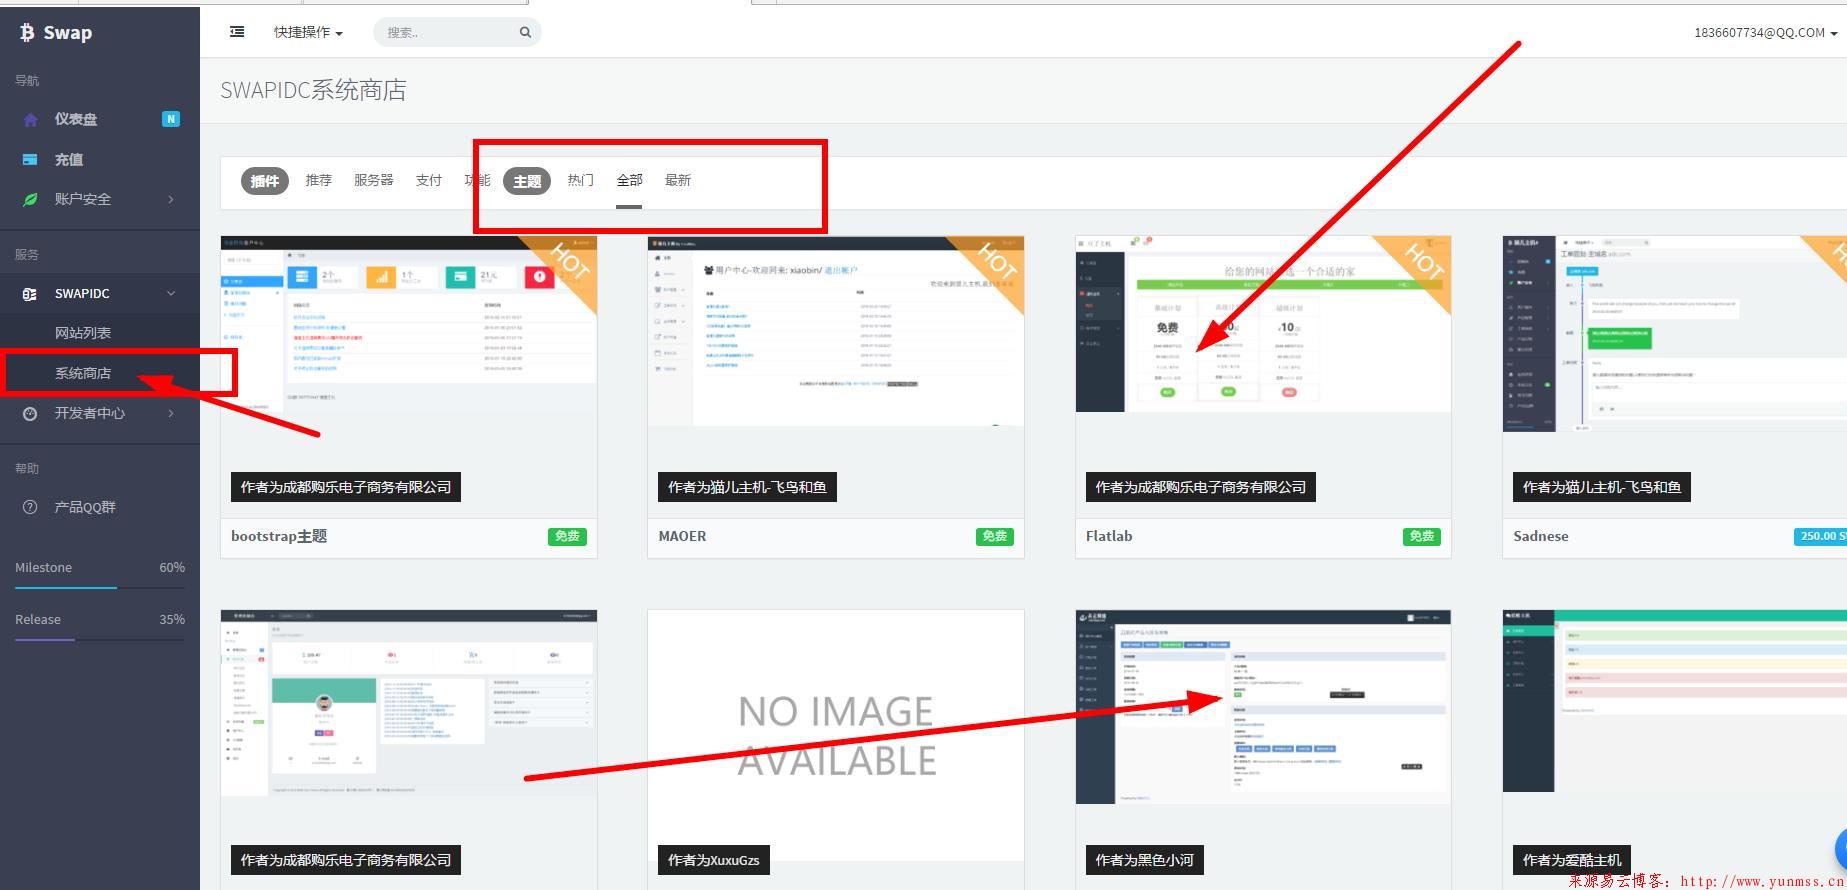Screen dimensions: 1847x890
Task: Click the 免费 badge on Flatlab
Action: click(1422, 537)
